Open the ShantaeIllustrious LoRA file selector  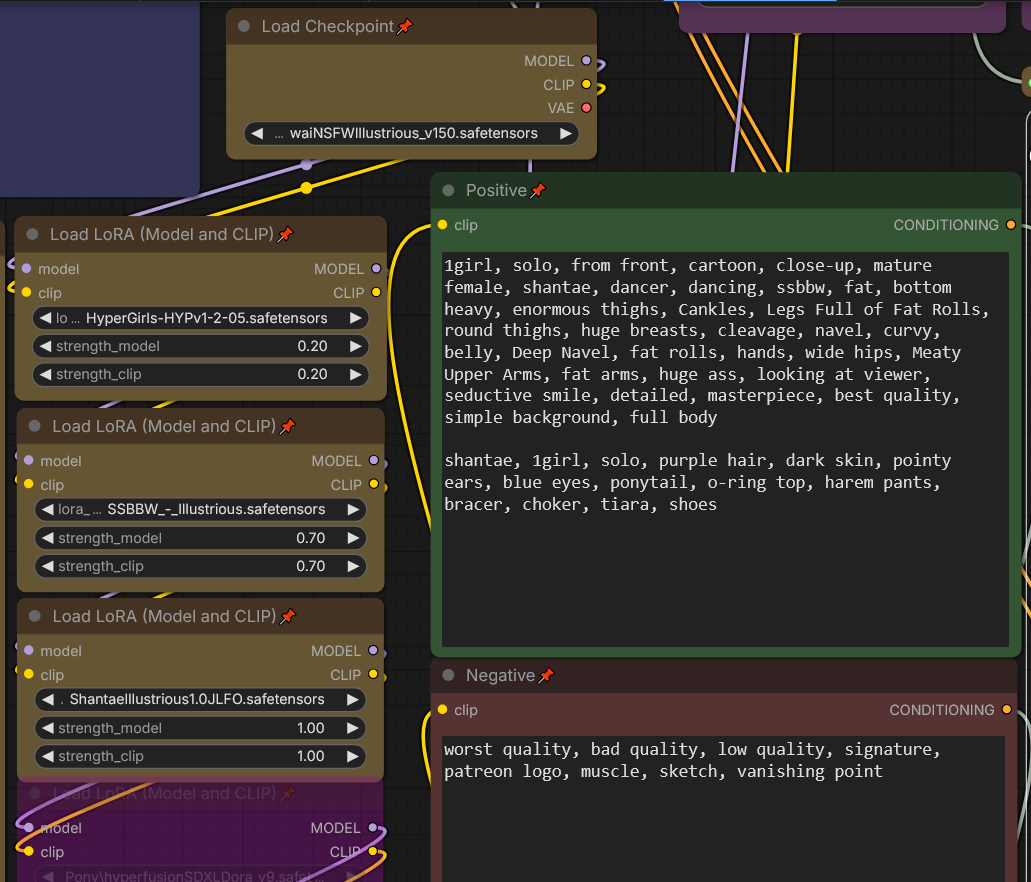(x=200, y=699)
